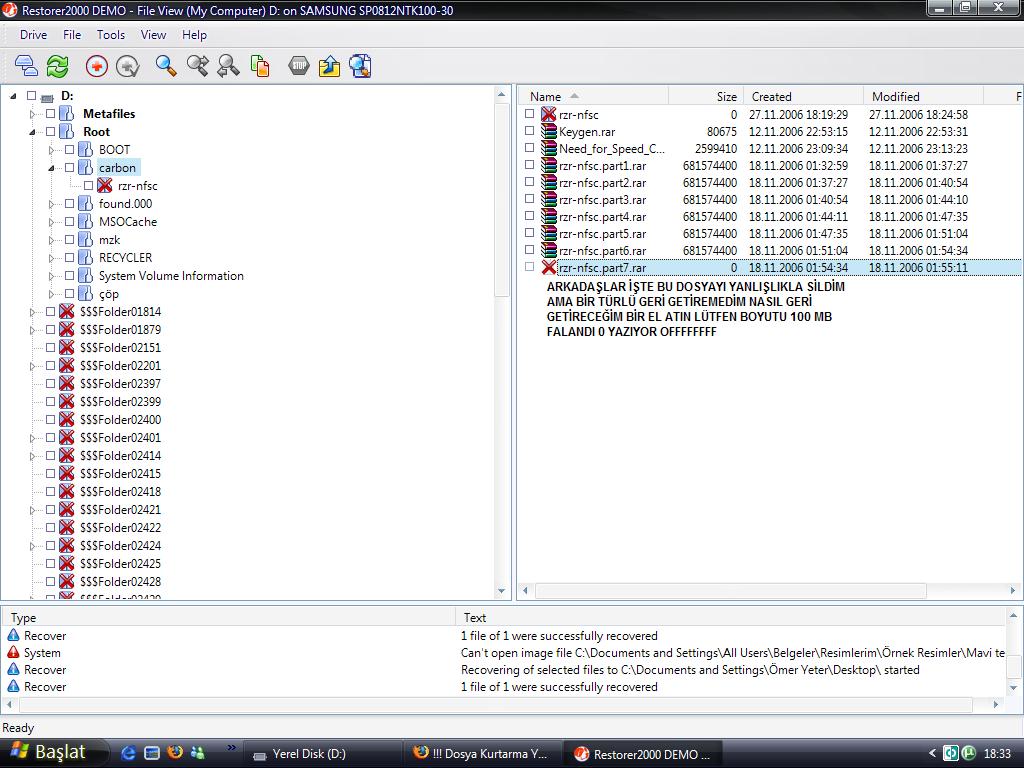Screen dimensions: 1024x768
Task: Sort files by the Name column
Action: tap(594, 96)
